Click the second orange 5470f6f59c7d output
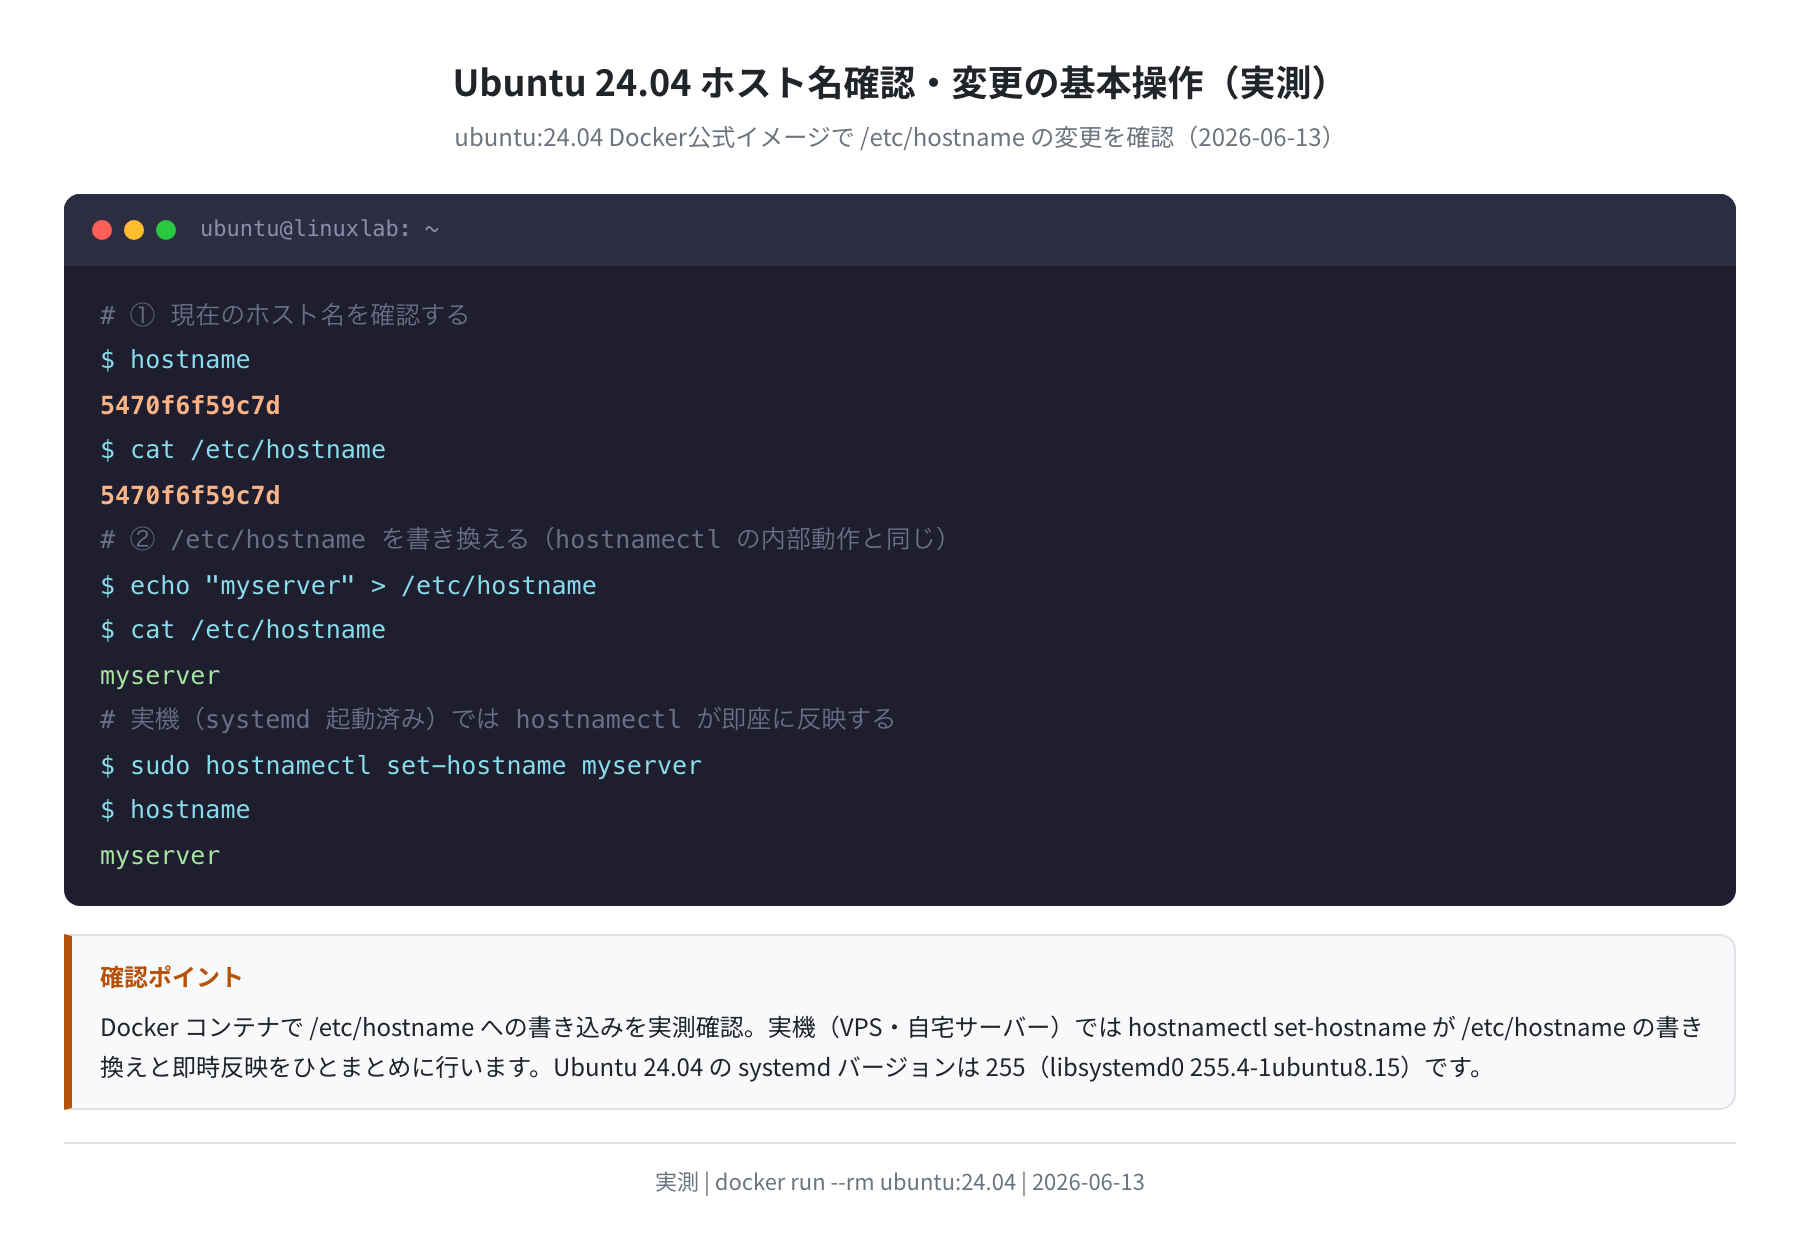This screenshot has width=1800, height=1236. point(190,495)
